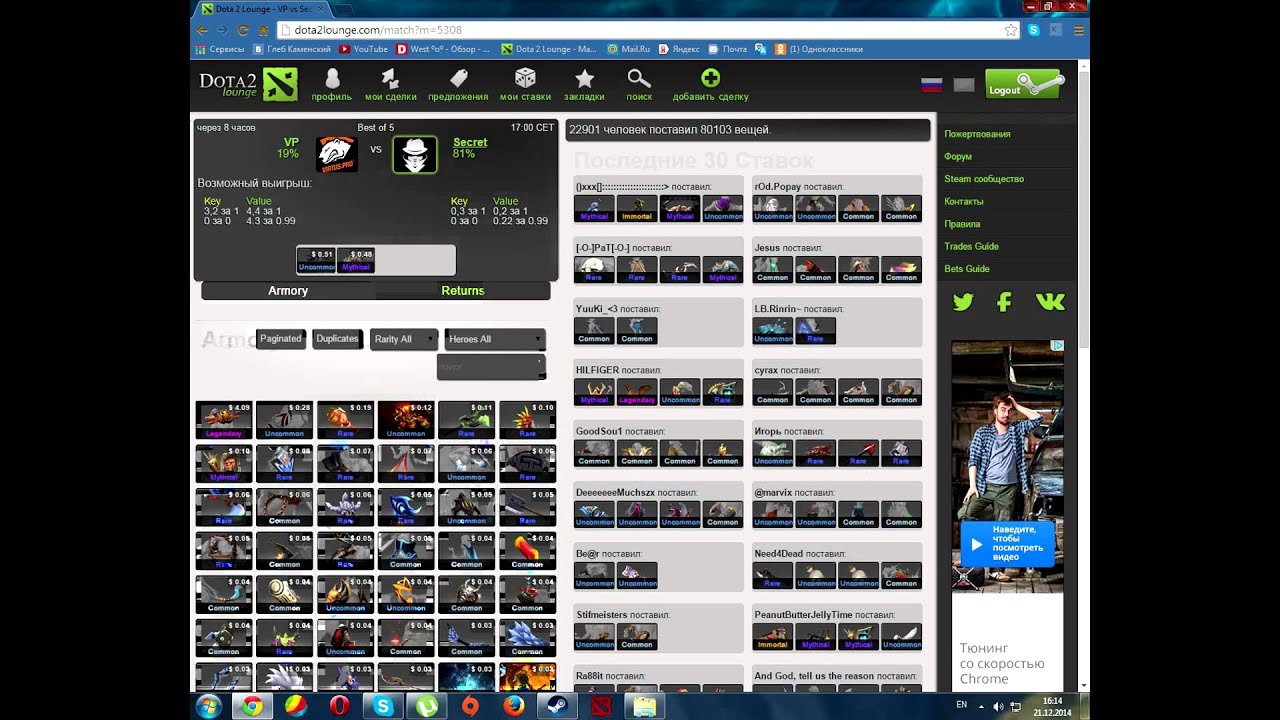Open the профиль profile icon
Screen dimensions: 1280x720
pos(332,79)
